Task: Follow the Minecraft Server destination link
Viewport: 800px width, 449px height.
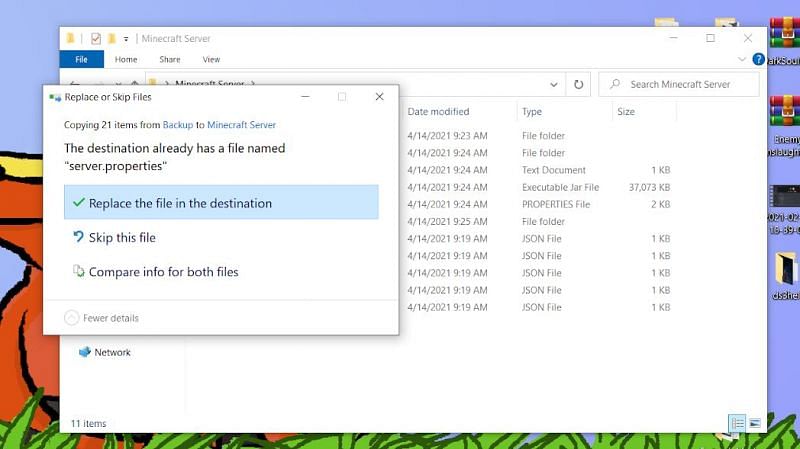Action: (241, 125)
